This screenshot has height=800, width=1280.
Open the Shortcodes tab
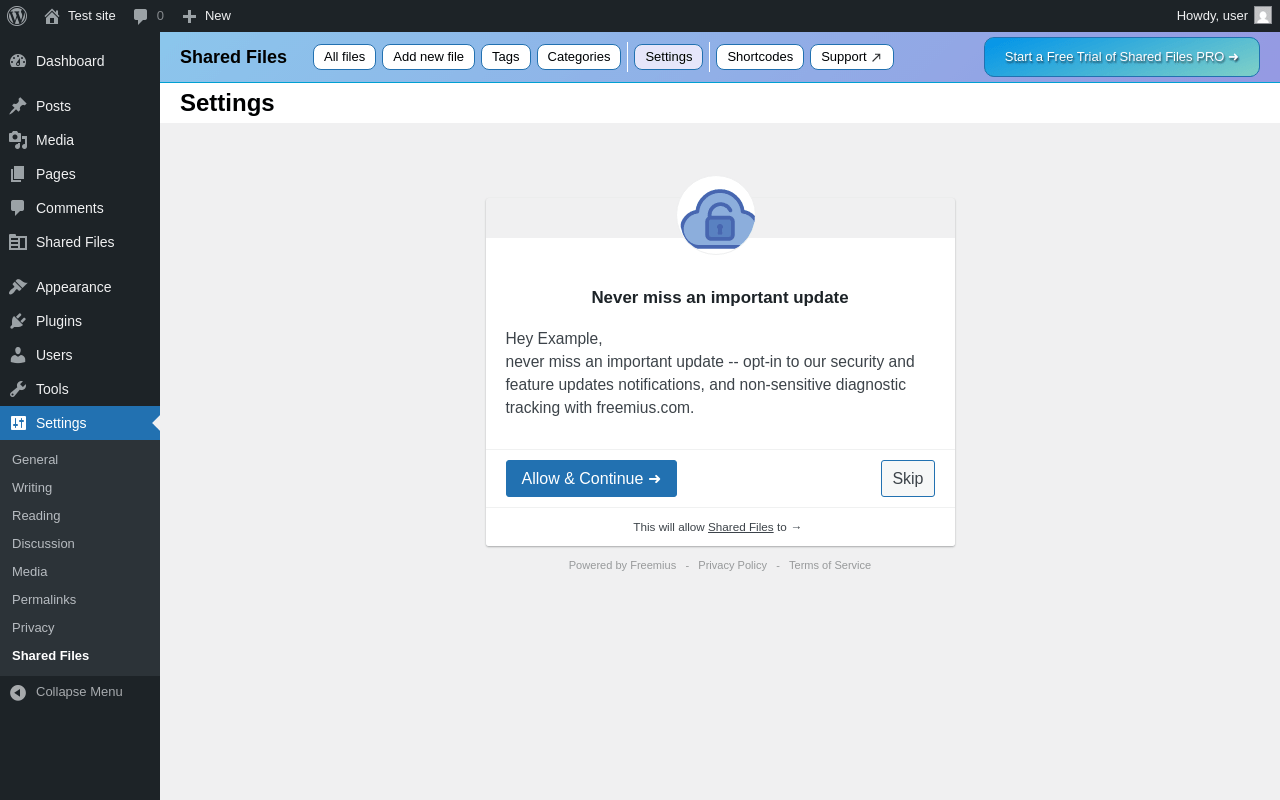pos(760,57)
